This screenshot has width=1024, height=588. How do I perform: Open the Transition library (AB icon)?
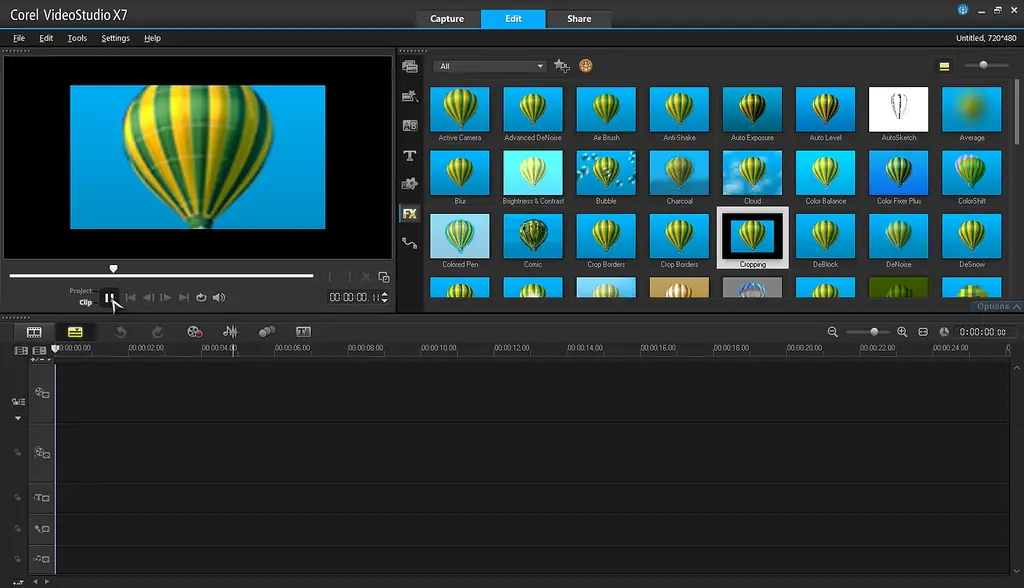(x=410, y=125)
